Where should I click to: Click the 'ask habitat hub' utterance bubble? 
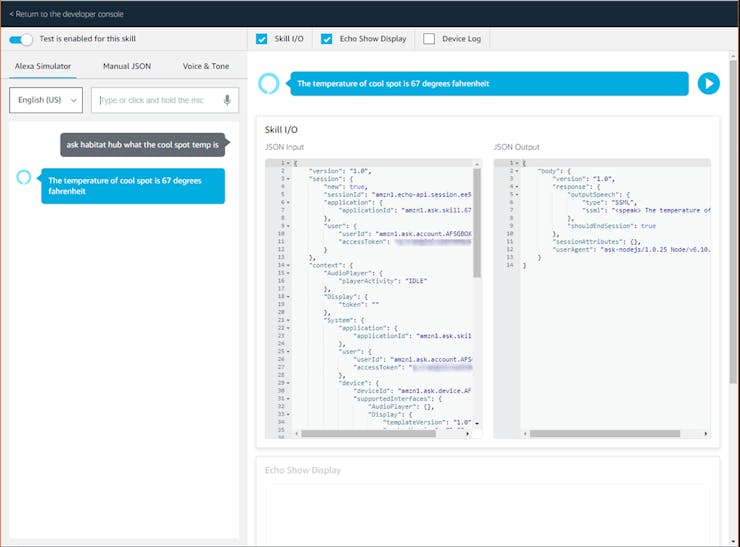click(x=143, y=145)
